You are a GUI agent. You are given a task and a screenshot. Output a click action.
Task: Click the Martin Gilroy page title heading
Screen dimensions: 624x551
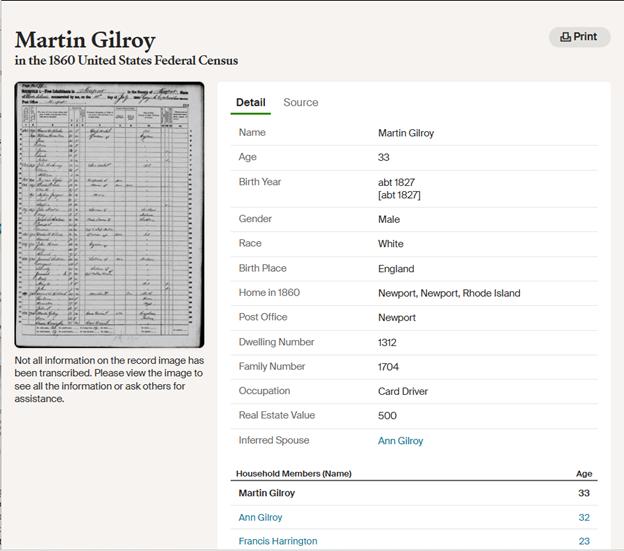85,40
